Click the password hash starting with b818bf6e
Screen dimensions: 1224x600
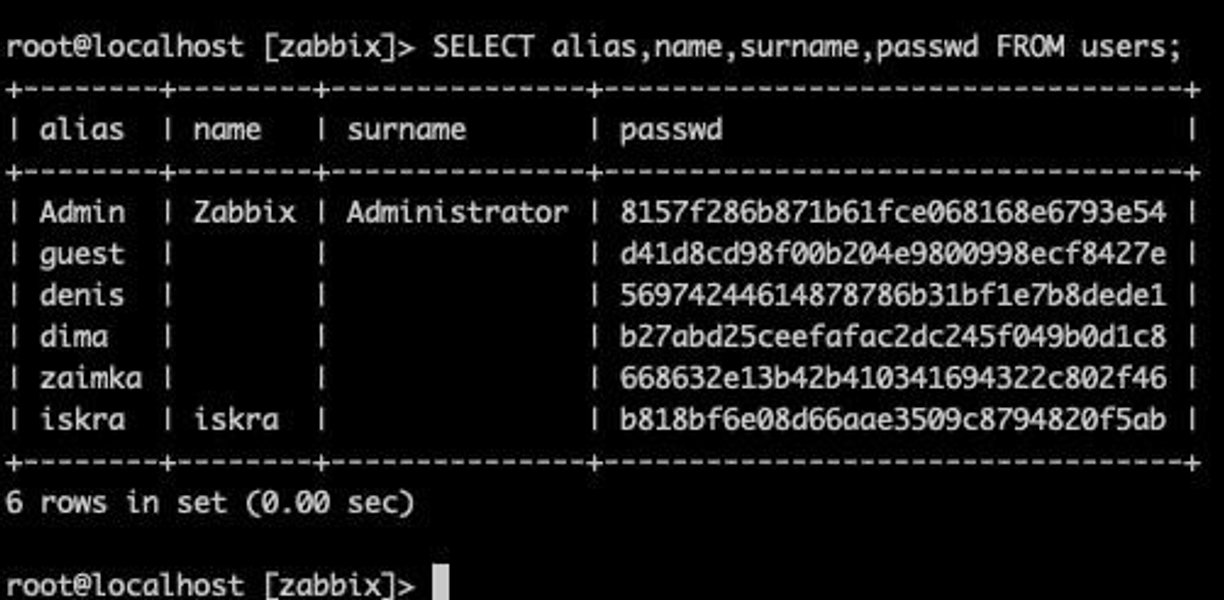click(892, 419)
